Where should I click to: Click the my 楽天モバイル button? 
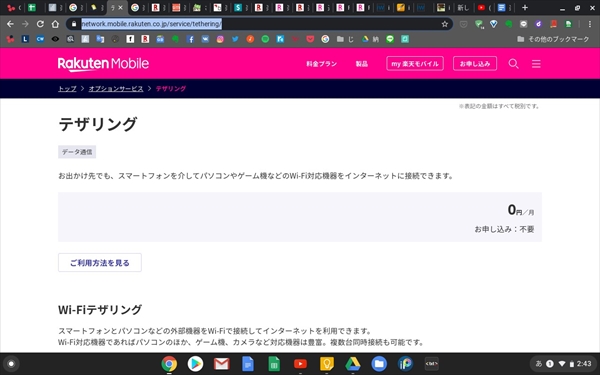pyautogui.click(x=415, y=64)
